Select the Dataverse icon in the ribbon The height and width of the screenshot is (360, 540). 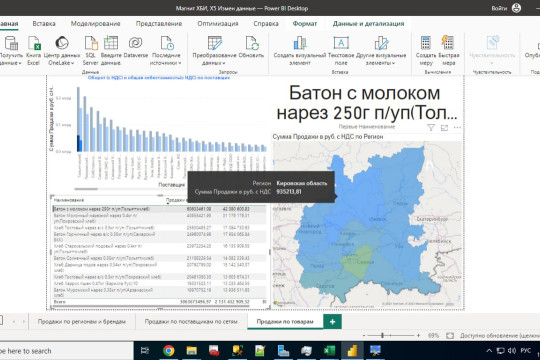click(x=135, y=43)
